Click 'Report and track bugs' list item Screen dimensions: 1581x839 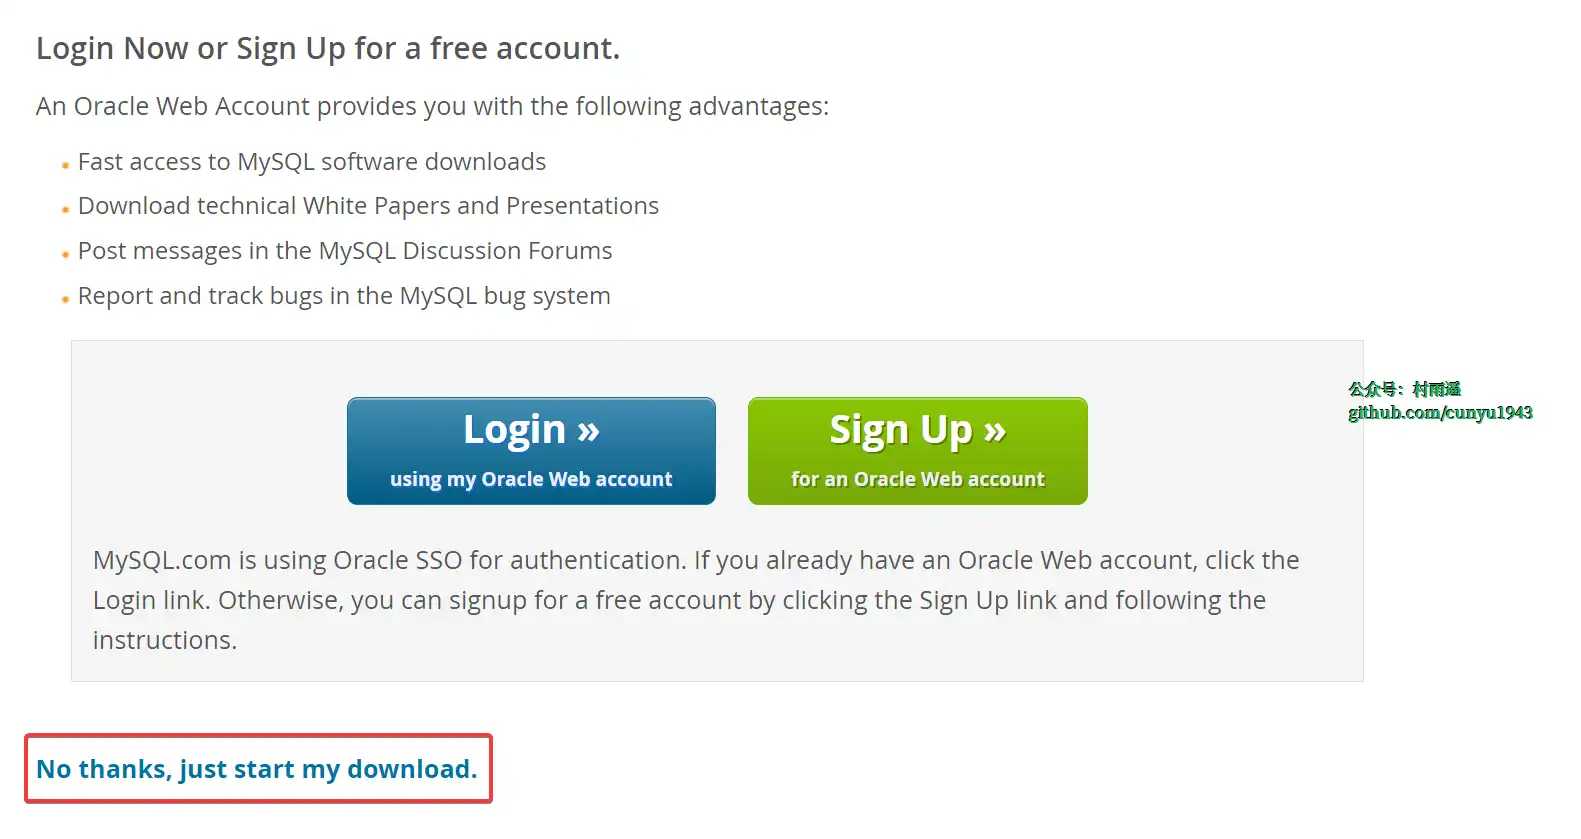[x=344, y=296]
